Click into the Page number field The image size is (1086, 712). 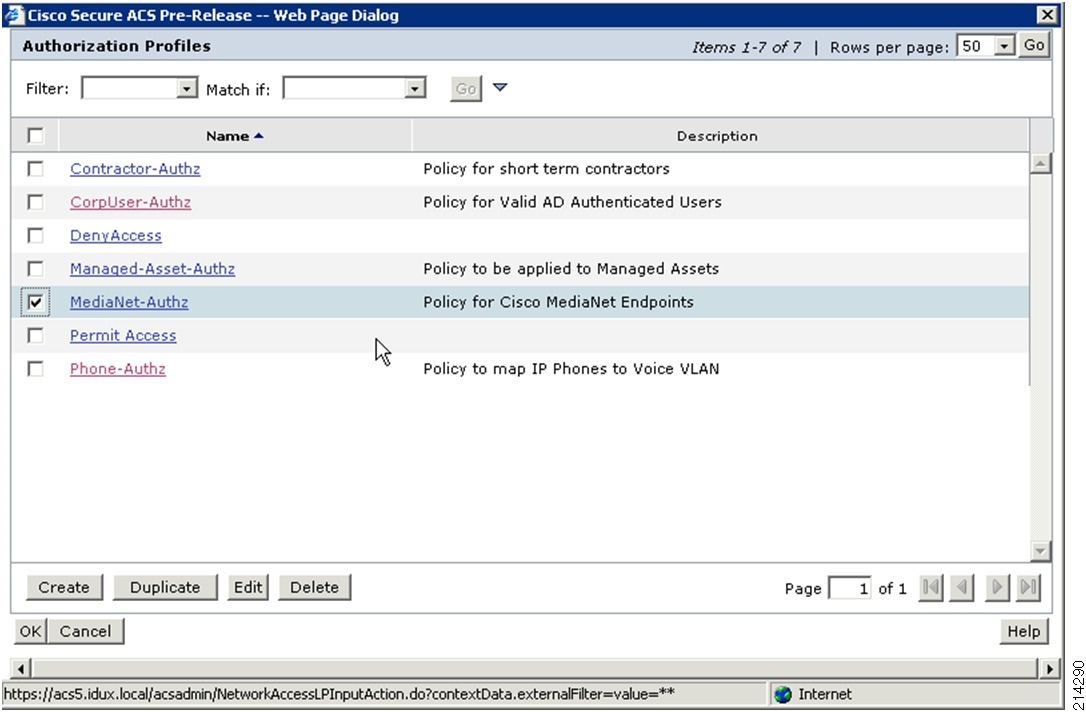tap(850, 588)
